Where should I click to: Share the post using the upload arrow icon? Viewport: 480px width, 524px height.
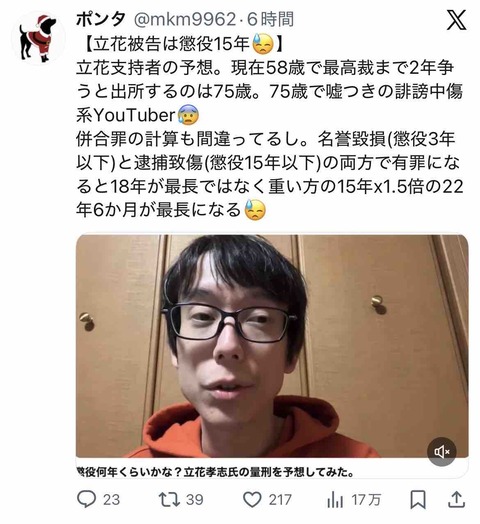pyautogui.click(x=456, y=499)
